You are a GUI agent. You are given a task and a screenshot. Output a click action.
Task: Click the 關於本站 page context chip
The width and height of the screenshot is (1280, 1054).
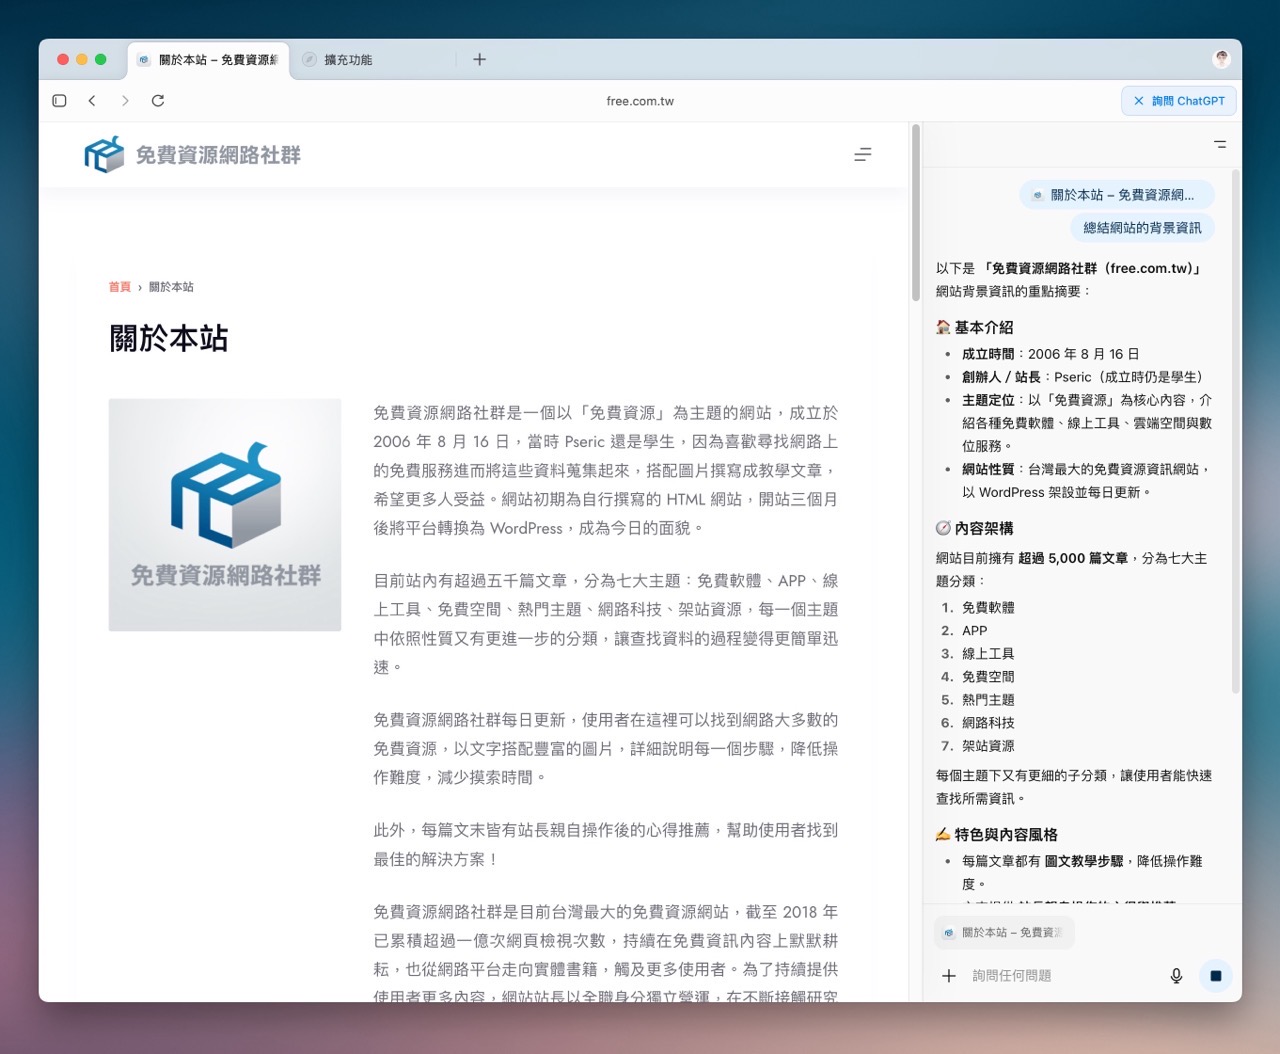pyautogui.click(x=1003, y=933)
